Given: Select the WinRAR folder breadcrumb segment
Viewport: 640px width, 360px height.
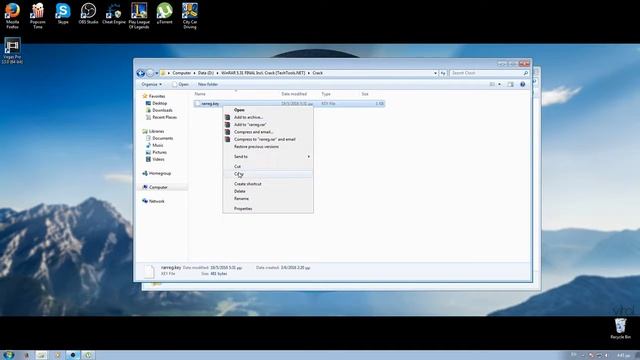Looking at the screenshot, I should pyautogui.click(x=263, y=73).
